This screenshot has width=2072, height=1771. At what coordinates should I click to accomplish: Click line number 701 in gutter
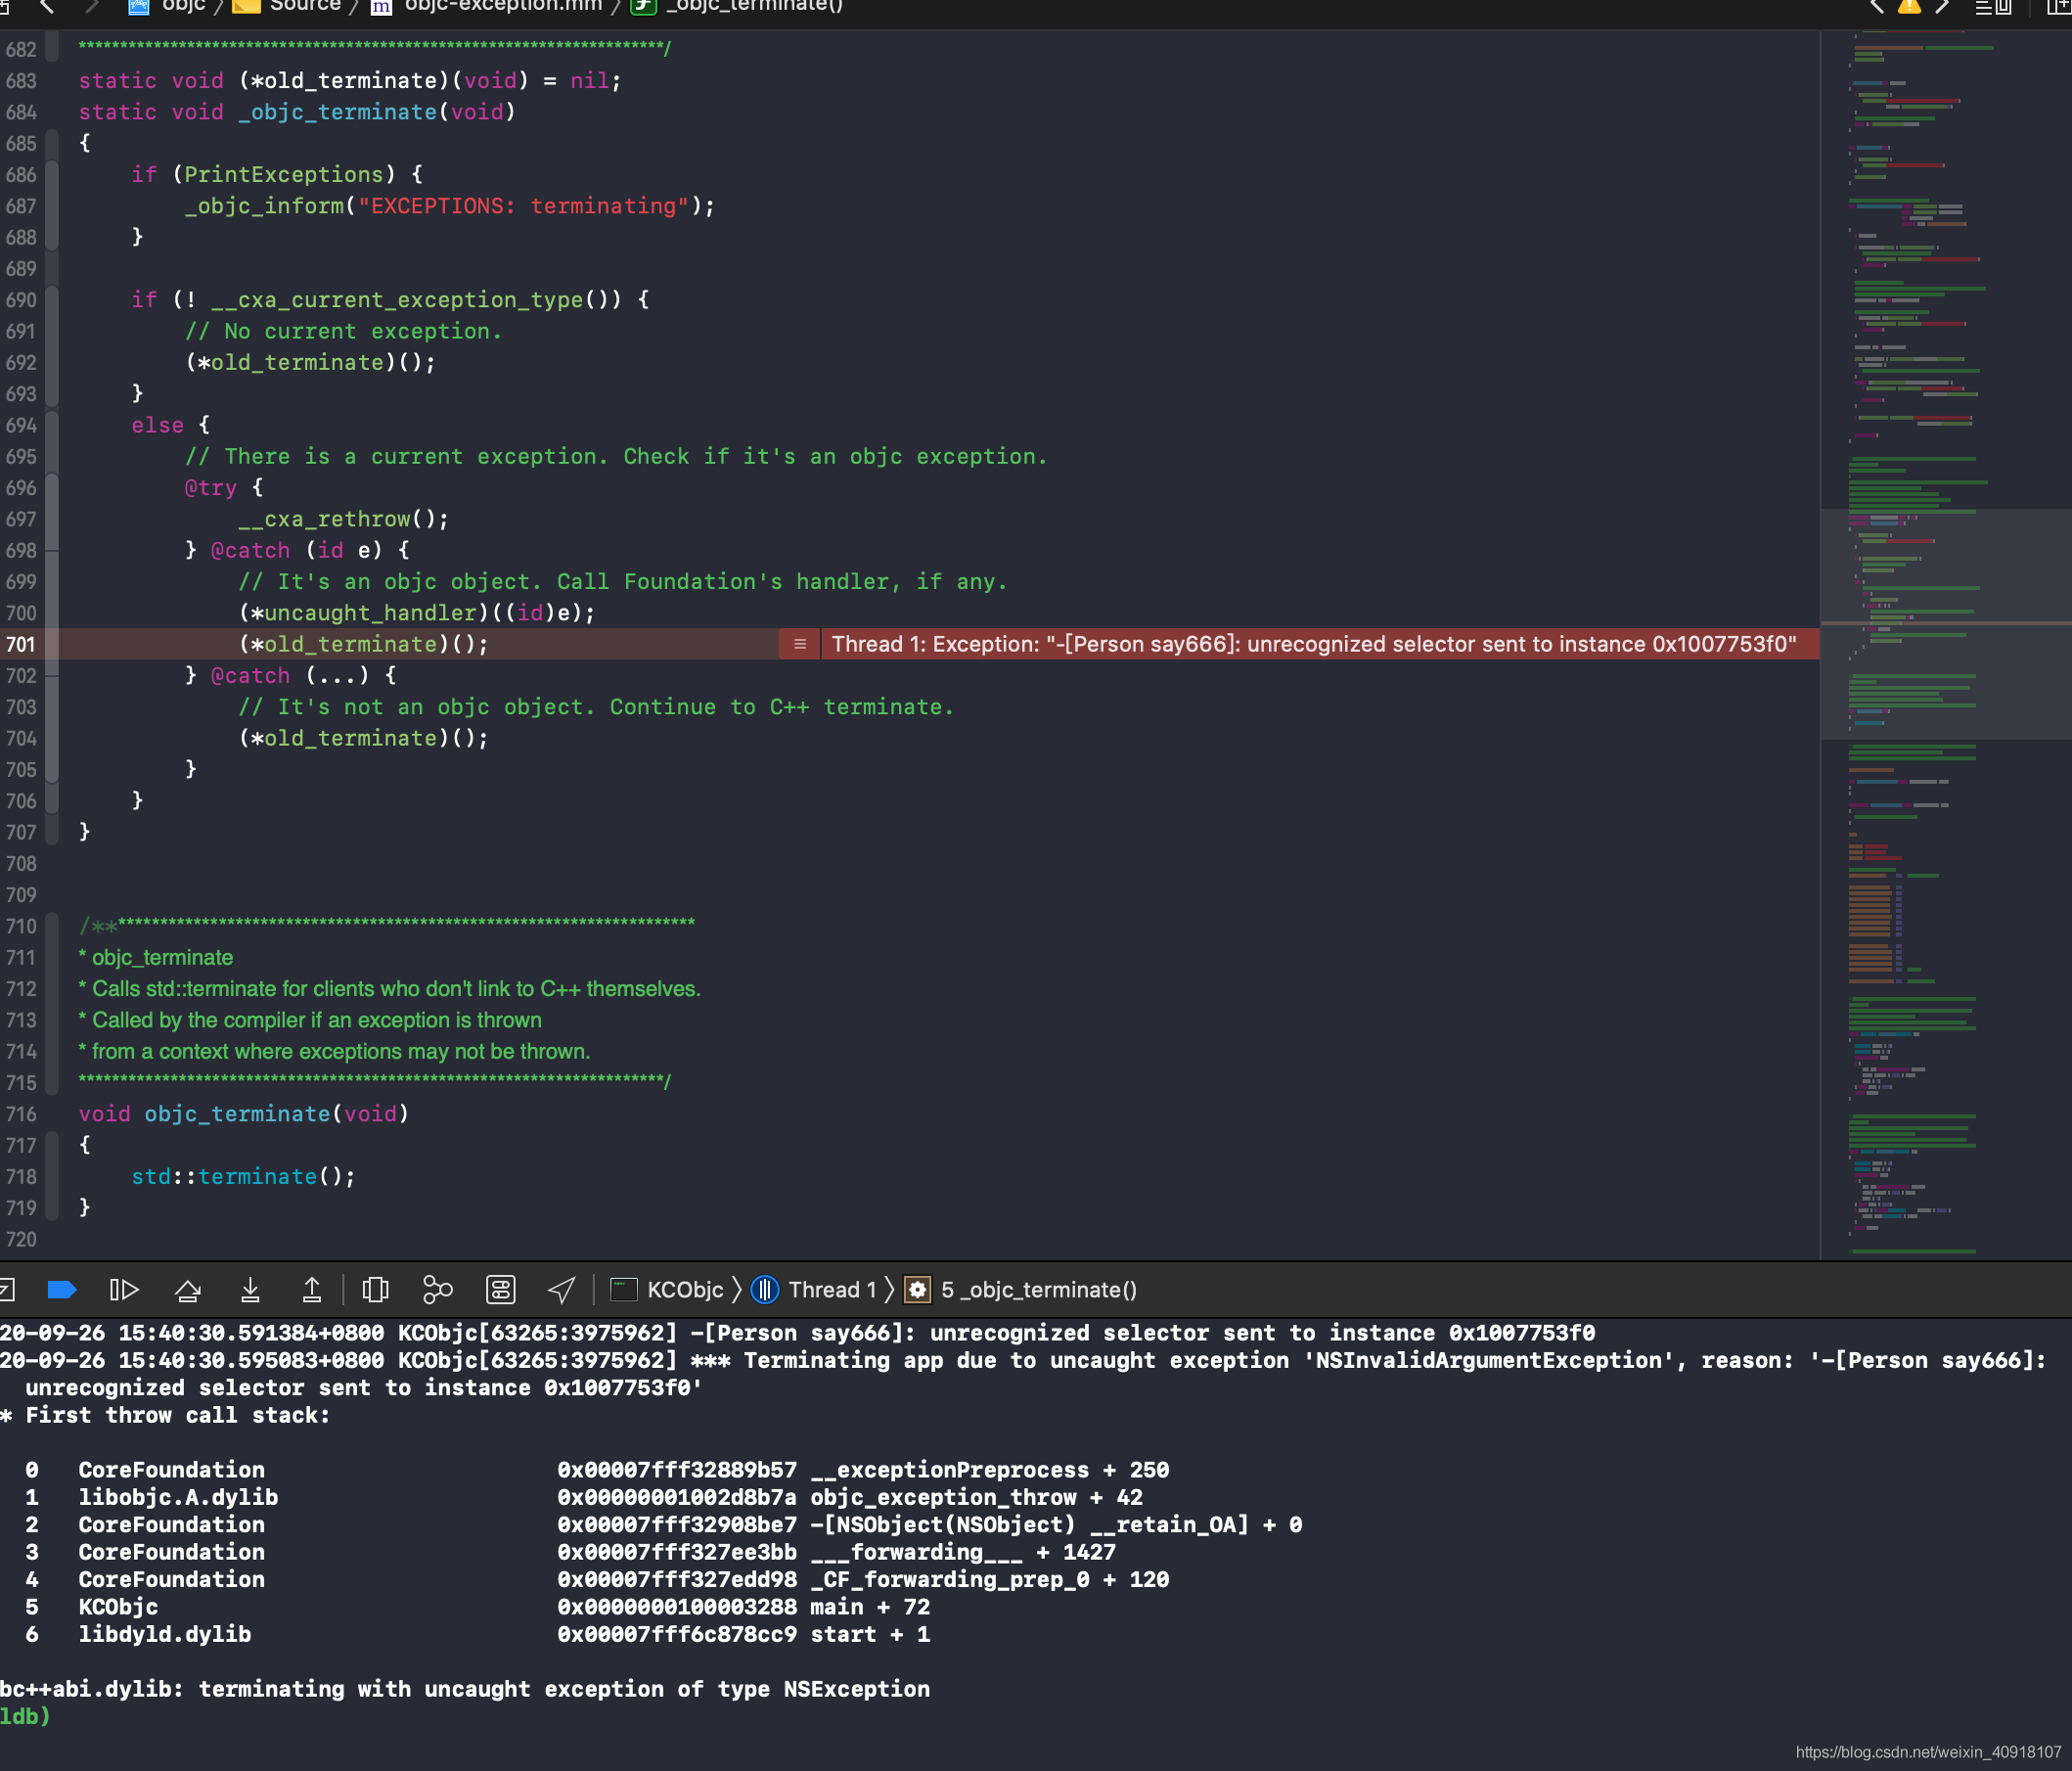coord(21,644)
